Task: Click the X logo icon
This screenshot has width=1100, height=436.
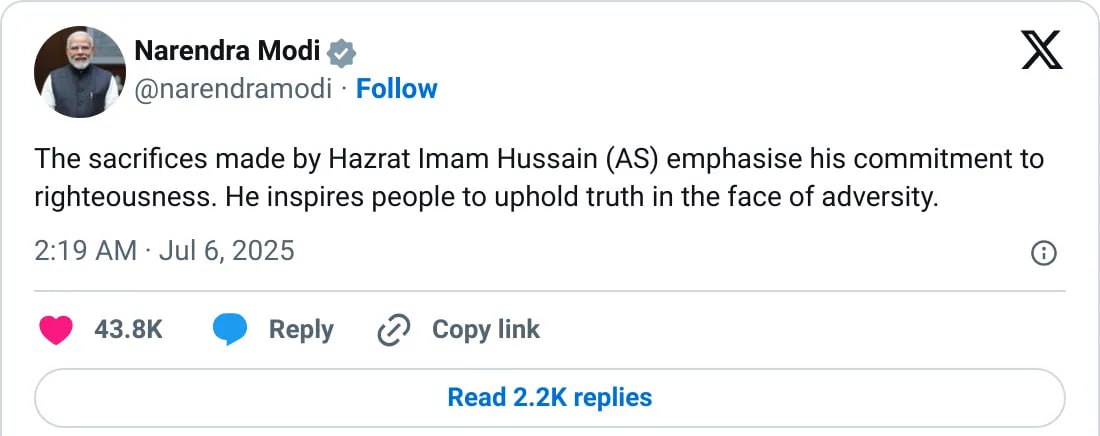Action: (1042, 49)
